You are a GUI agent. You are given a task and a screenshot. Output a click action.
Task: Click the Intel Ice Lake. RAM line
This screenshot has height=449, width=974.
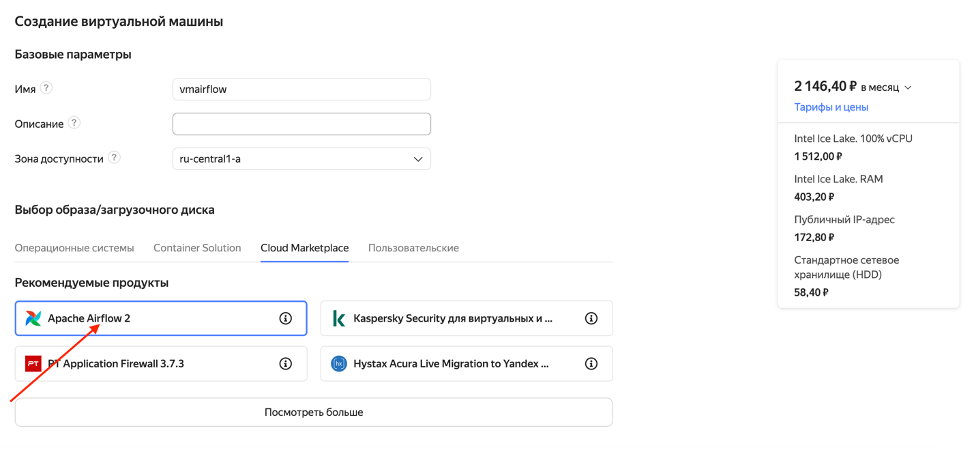(x=839, y=179)
